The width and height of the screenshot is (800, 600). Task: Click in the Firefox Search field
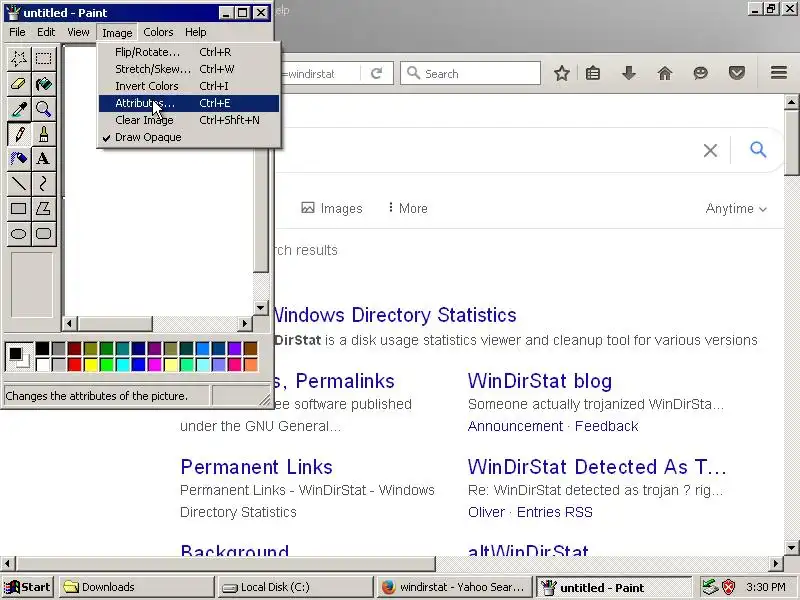(x=470, y=73)
